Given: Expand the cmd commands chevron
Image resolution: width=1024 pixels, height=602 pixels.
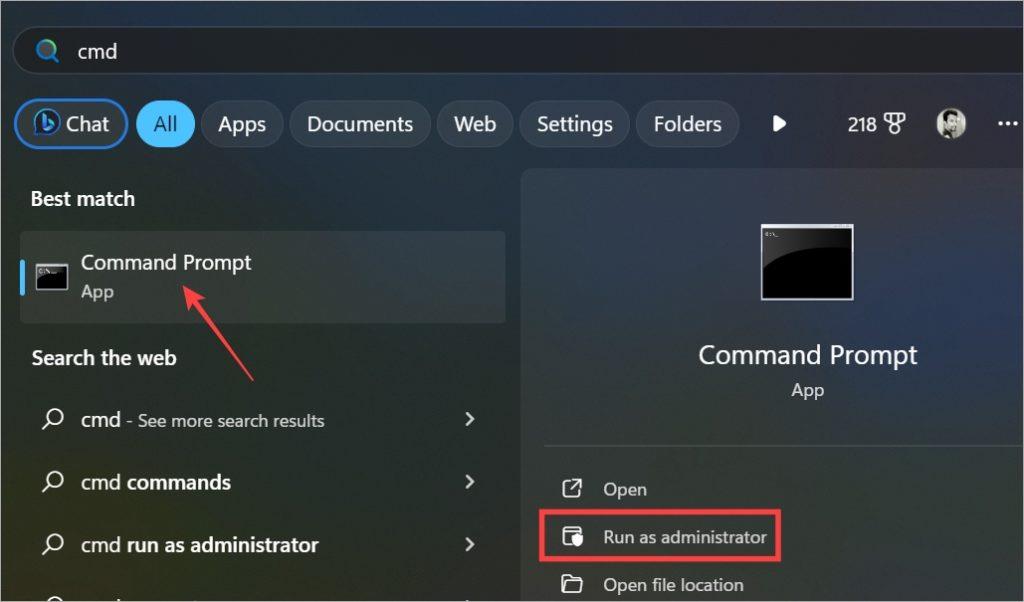Looking at the screenshot, I should (469, 482).
